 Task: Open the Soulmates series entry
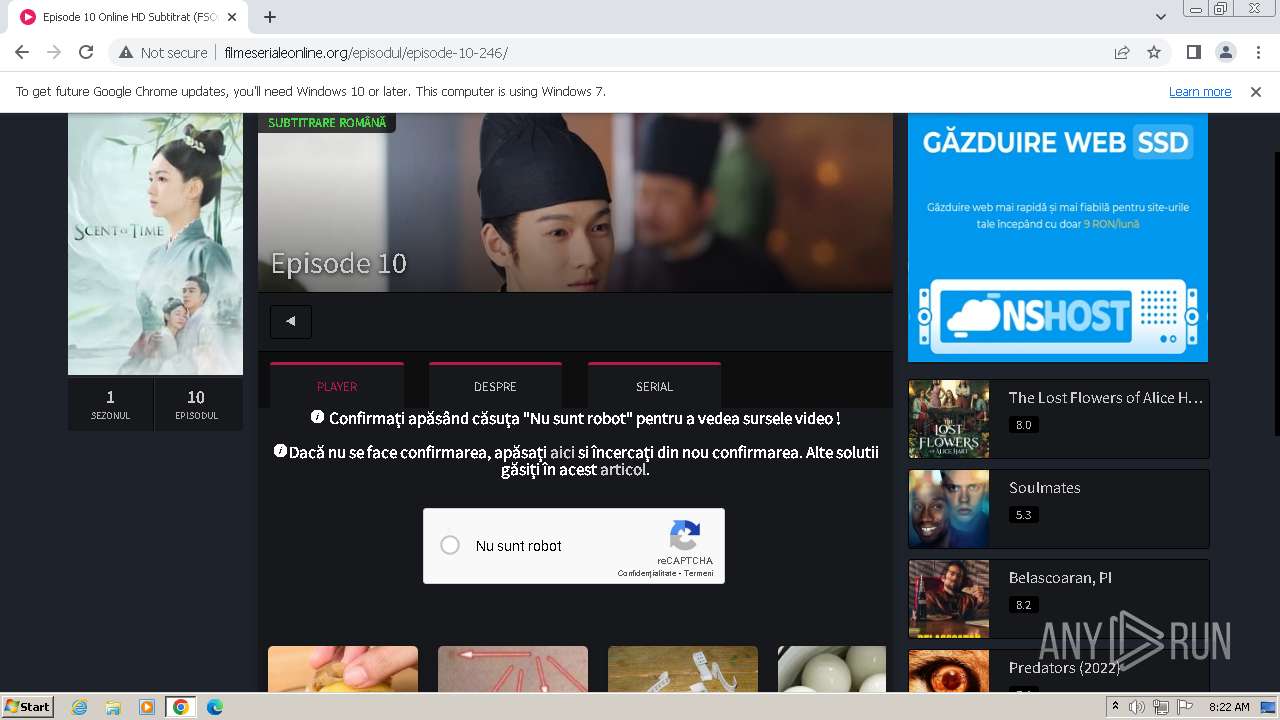pyautogui.click(x=1044, y=487)
